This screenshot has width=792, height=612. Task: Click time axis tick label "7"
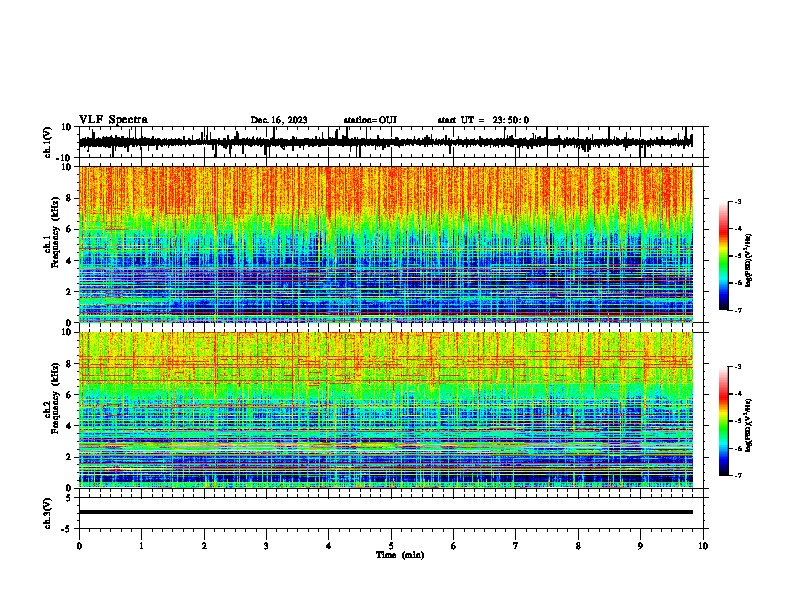516,546
